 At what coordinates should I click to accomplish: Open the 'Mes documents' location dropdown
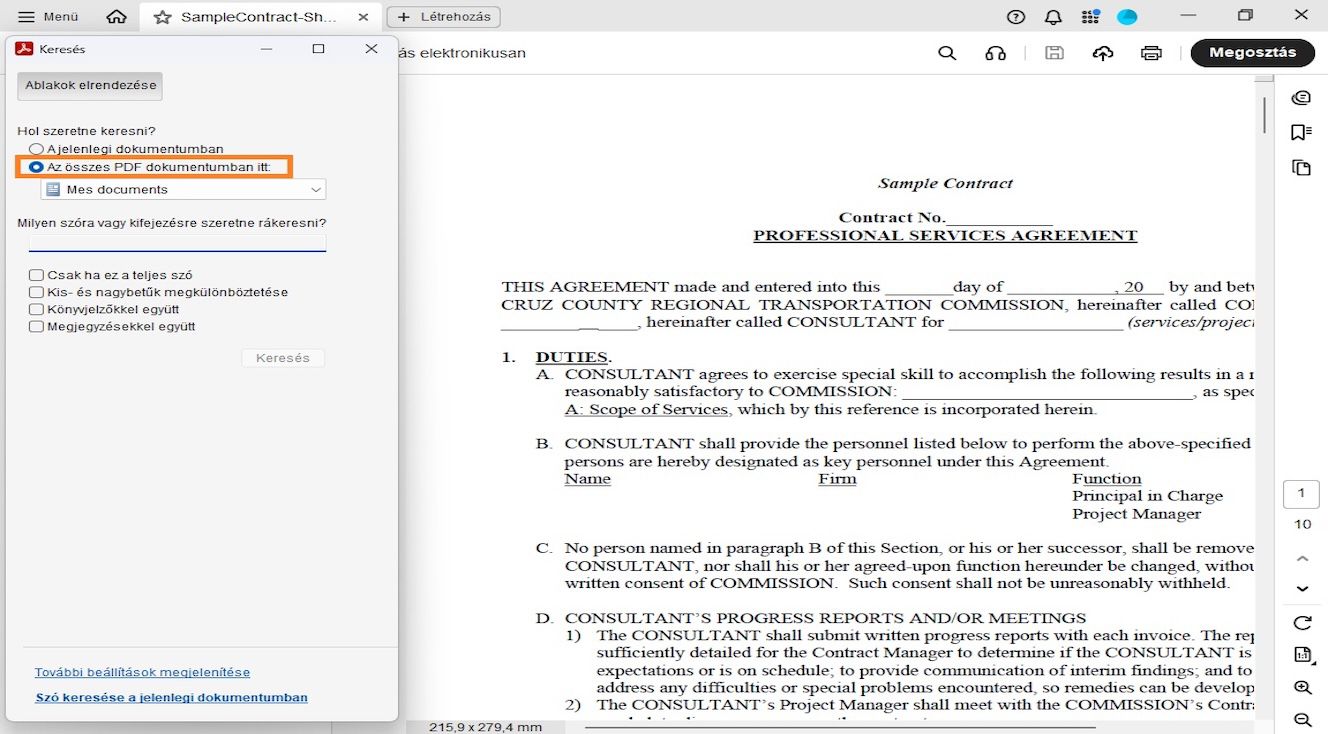coord(183,189)
